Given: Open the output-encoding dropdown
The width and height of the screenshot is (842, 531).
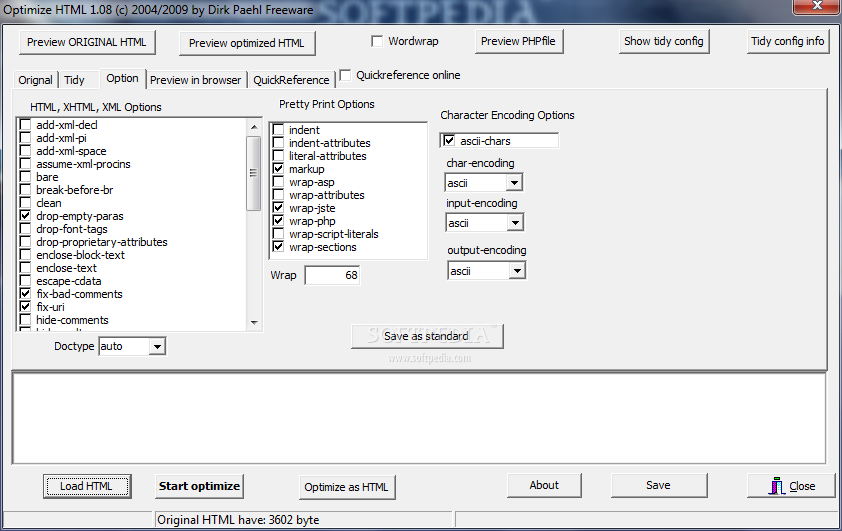Looking at the screenshot, I should (517, 271).
